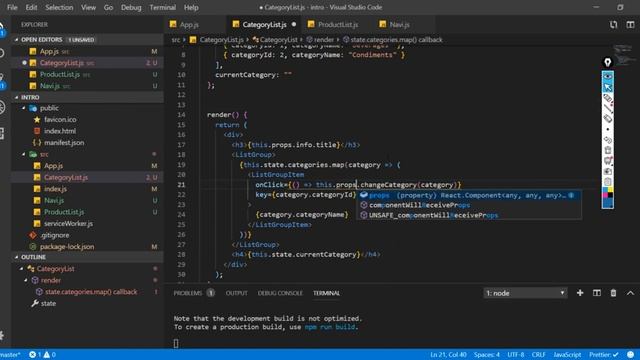Open .gitignore in the file tree

55,235
